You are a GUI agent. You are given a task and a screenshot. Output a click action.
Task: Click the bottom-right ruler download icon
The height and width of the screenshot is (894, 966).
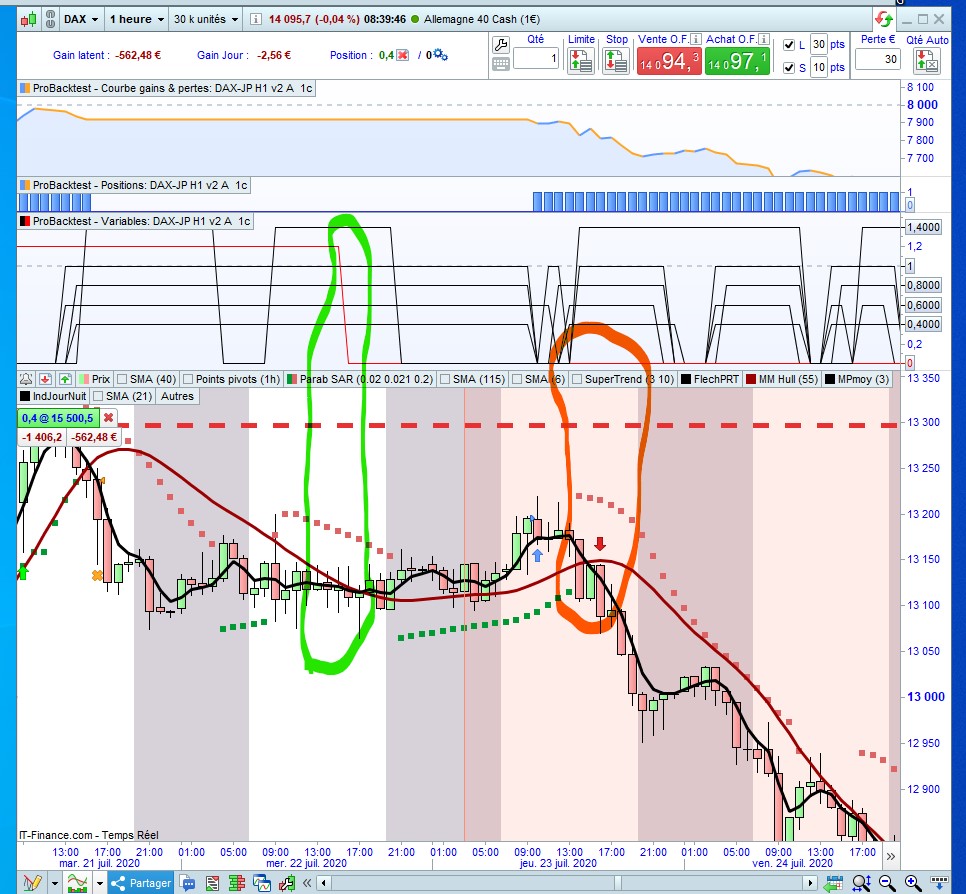pyautogui.click(x=938, y=882)
